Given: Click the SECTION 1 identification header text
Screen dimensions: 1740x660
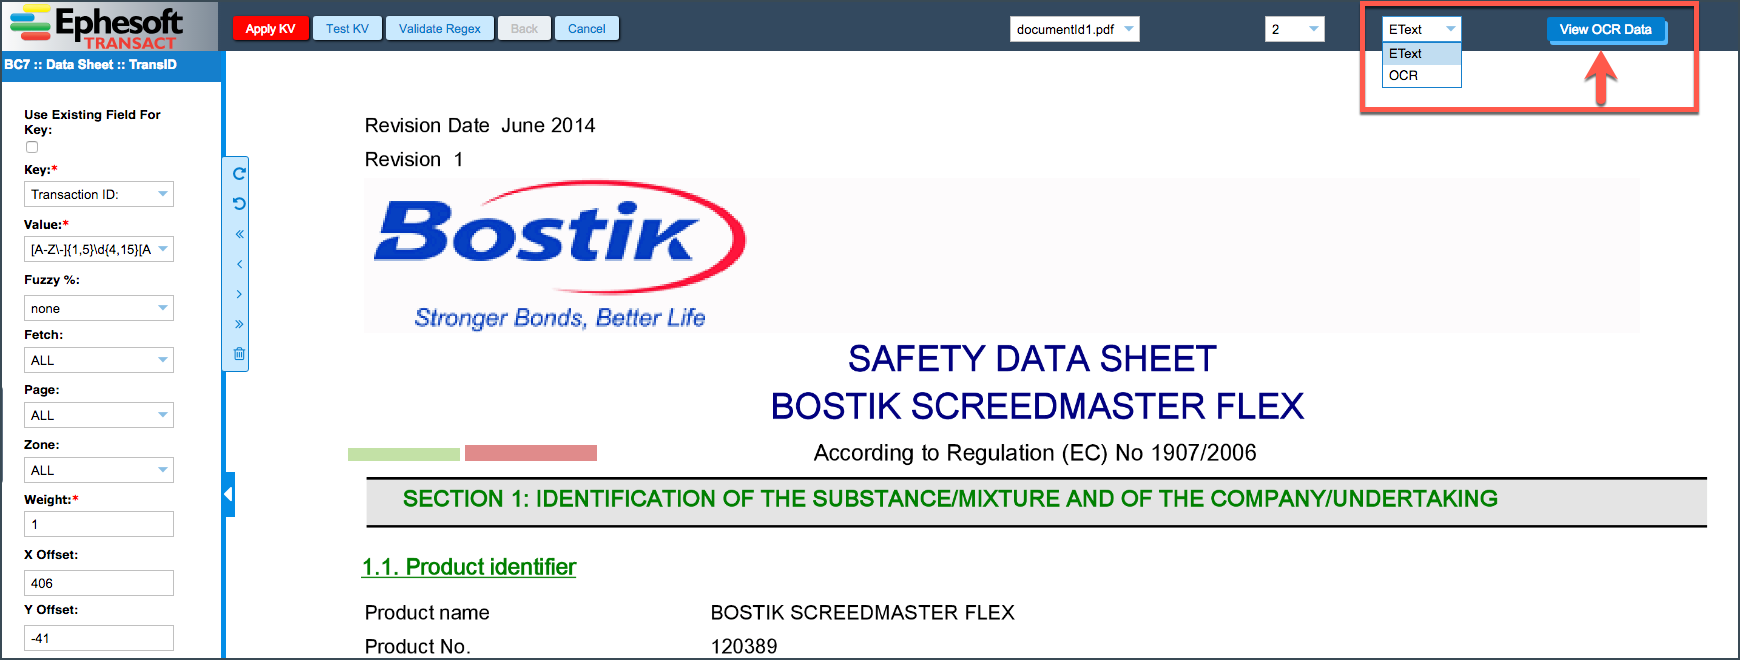Looking at the screenshot, I should (x=950, y=499).
